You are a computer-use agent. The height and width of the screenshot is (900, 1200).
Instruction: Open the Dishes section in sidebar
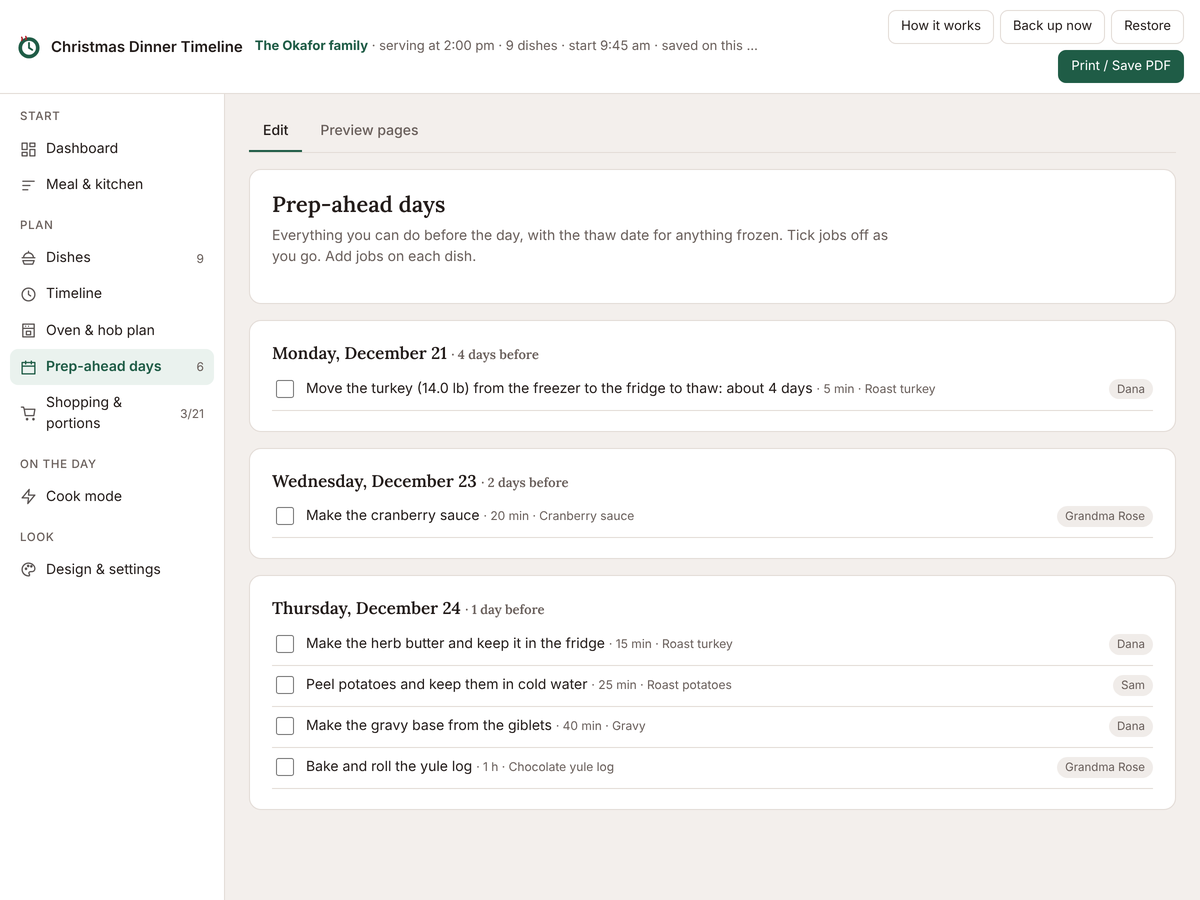coord(112,258)
